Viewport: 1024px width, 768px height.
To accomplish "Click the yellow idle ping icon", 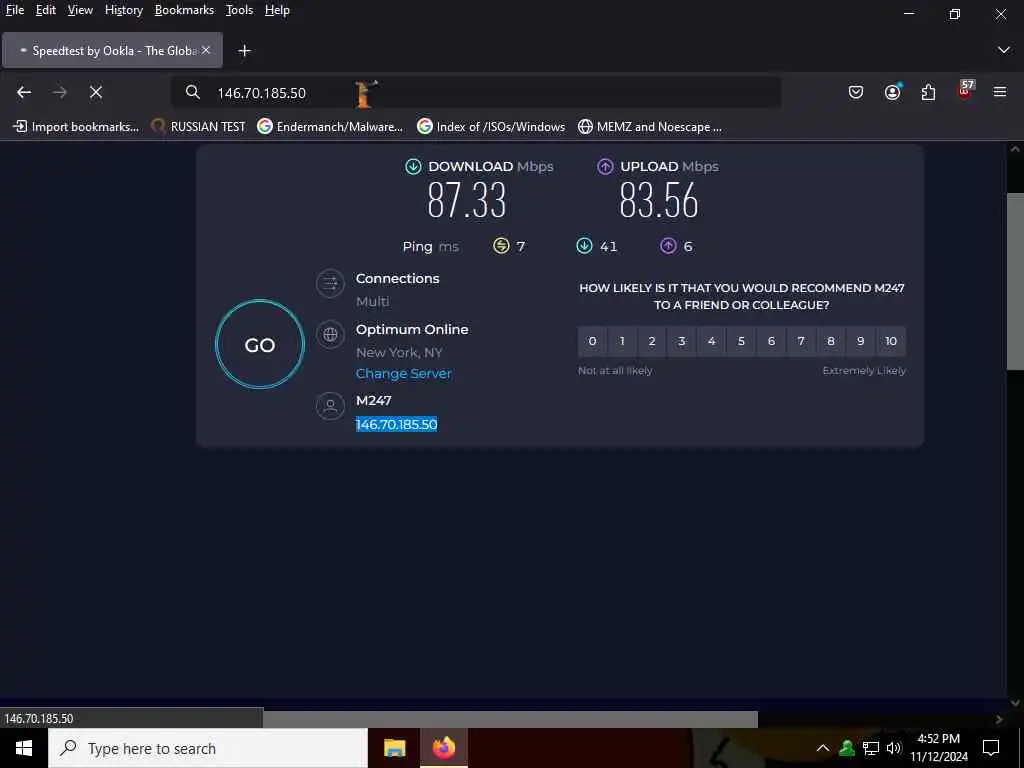I will pyautogui.click(x=501, y=246).
